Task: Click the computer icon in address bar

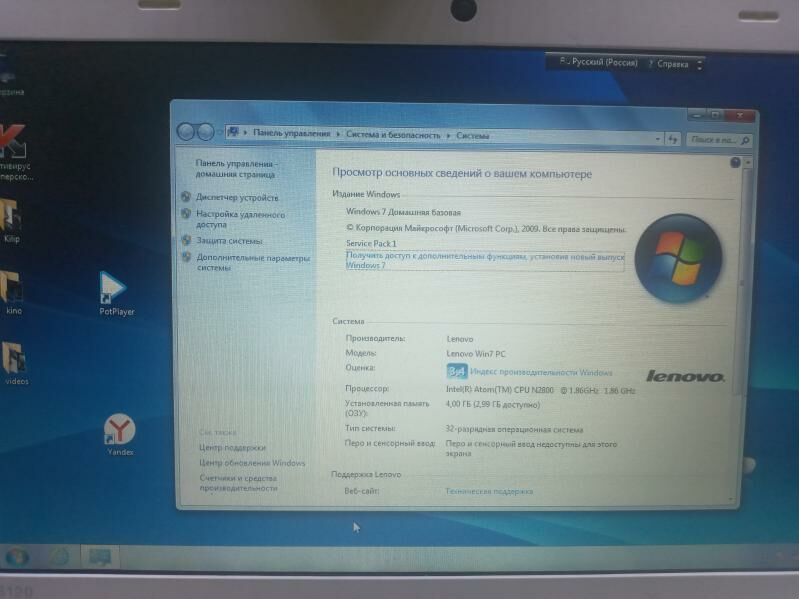Action: [233, 132]
